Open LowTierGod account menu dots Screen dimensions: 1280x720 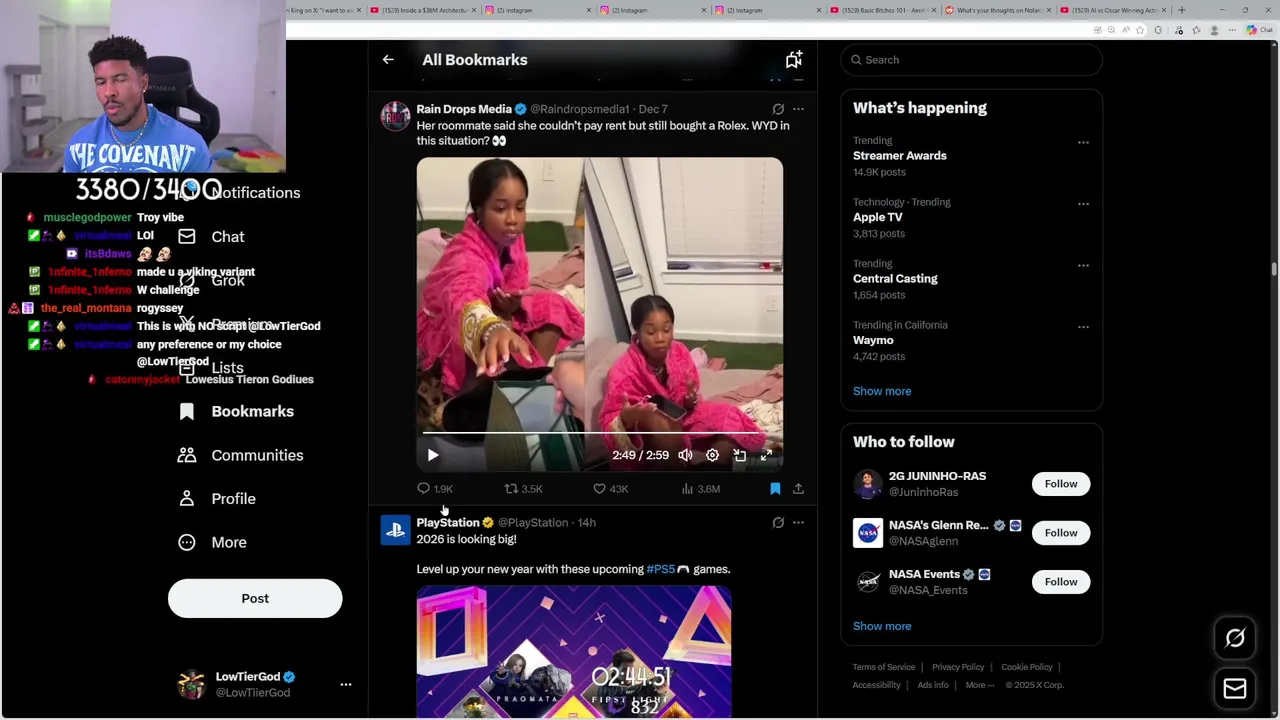[346, 685]
